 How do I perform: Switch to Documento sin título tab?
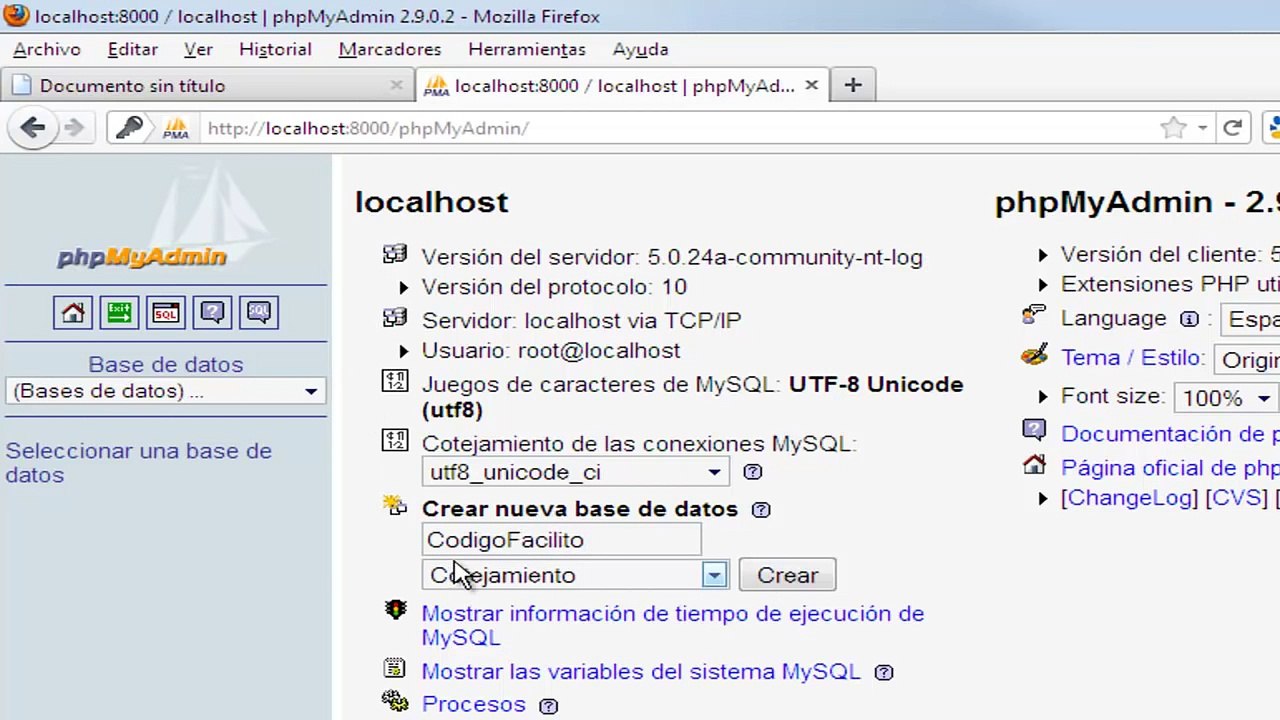pyautogui.click(x=206, y=86)
